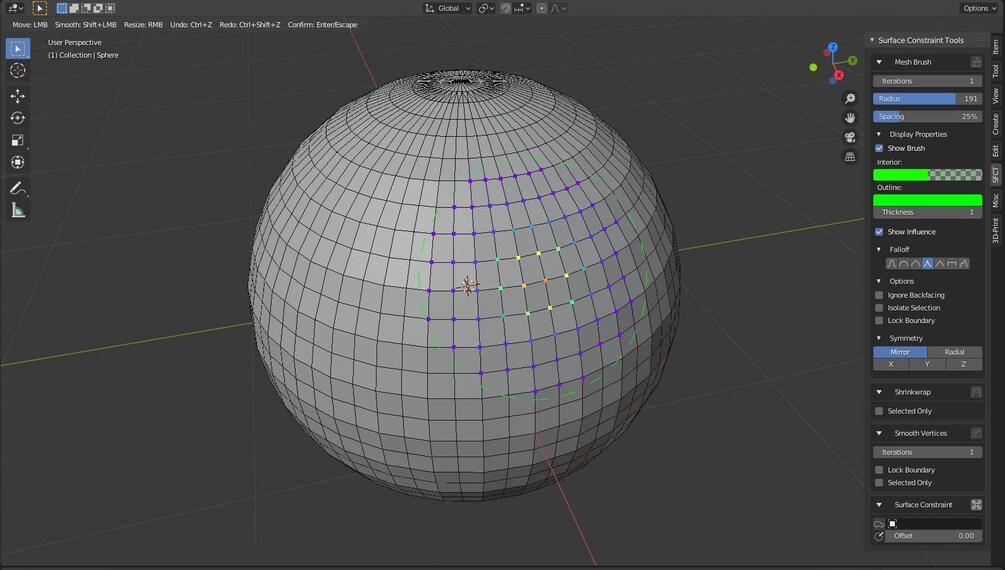Select Radial symmetry button
The height and width of the screenshot is (570, 1005).
pyautogui.click(x=954, y=352)
